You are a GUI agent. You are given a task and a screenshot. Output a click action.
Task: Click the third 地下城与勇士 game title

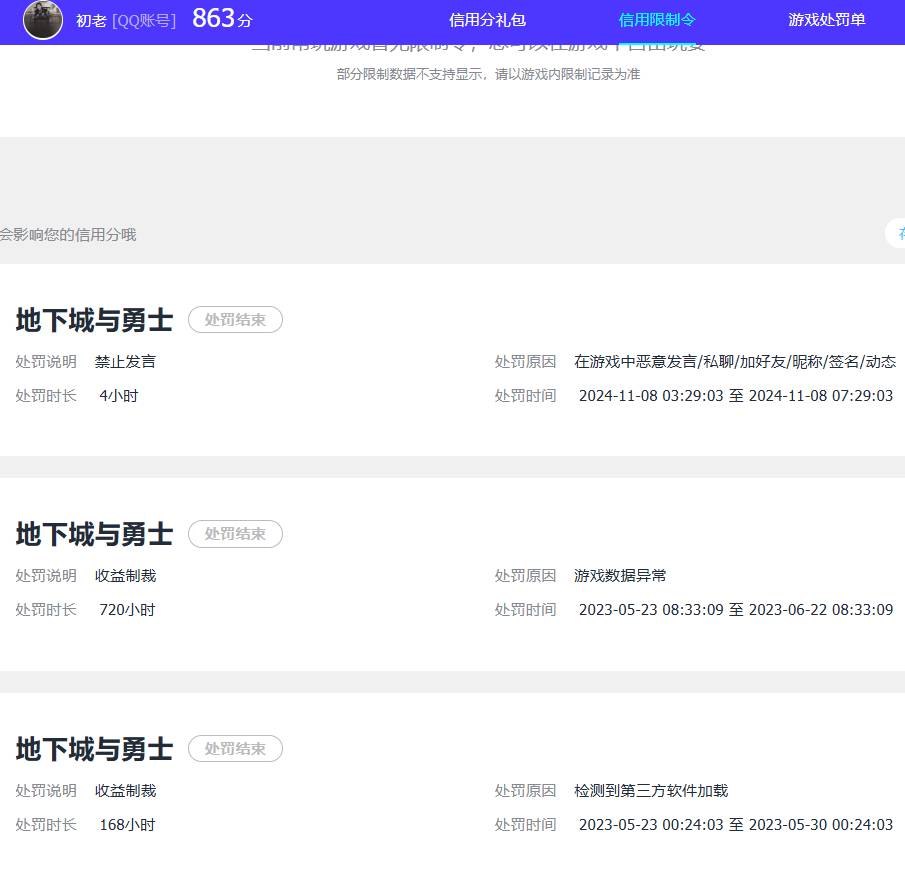tap(93, 748)
